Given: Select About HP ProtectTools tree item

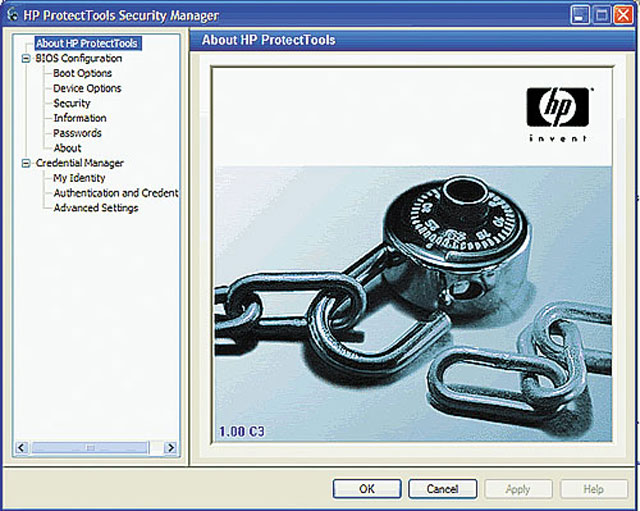Looking at the screenshot, I should point(88,43).
